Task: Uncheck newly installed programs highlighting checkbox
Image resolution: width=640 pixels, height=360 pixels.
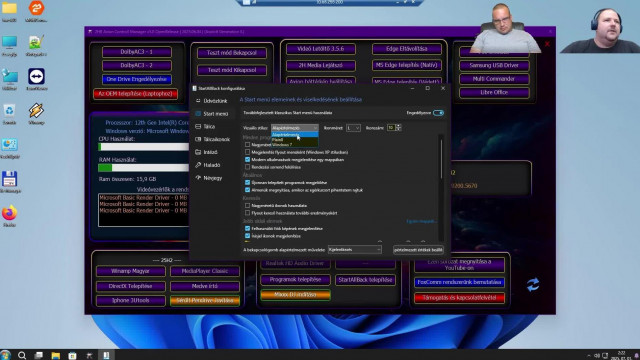Action: pyautogui.click(x=247, y=182)
